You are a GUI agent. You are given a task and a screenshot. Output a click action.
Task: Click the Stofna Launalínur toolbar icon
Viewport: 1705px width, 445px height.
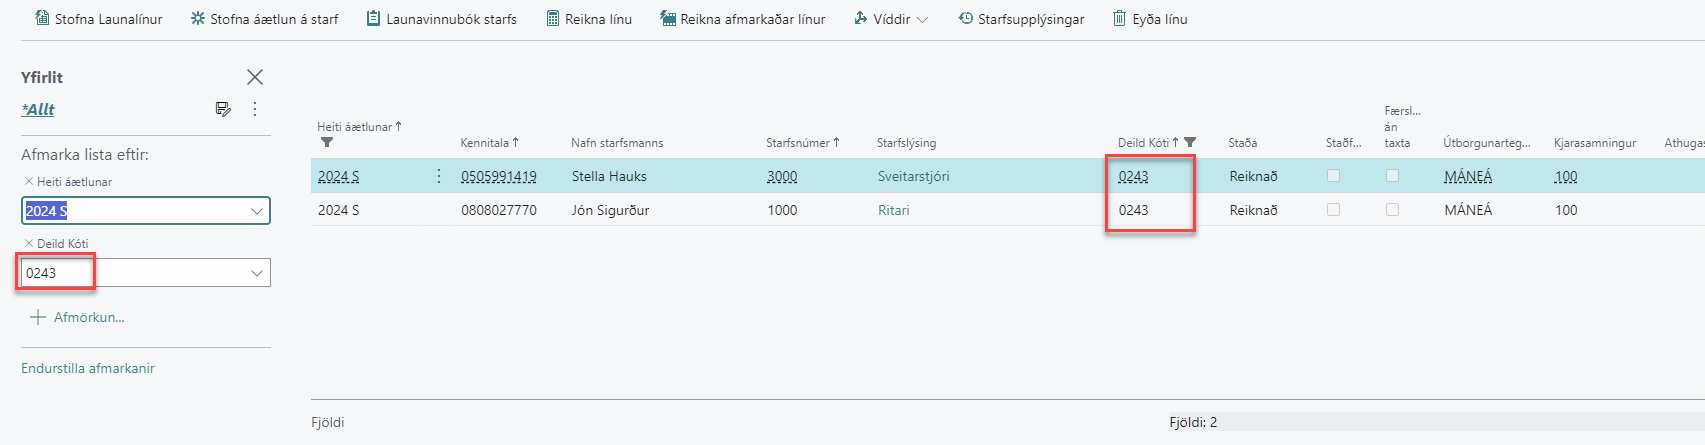(x=42, y=18)
